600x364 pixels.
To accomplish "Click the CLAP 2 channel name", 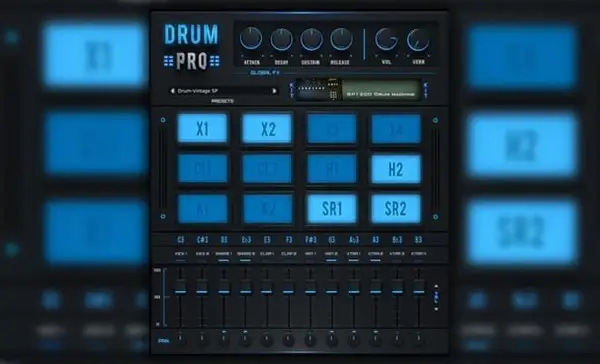I will click(x=289, y=254).
